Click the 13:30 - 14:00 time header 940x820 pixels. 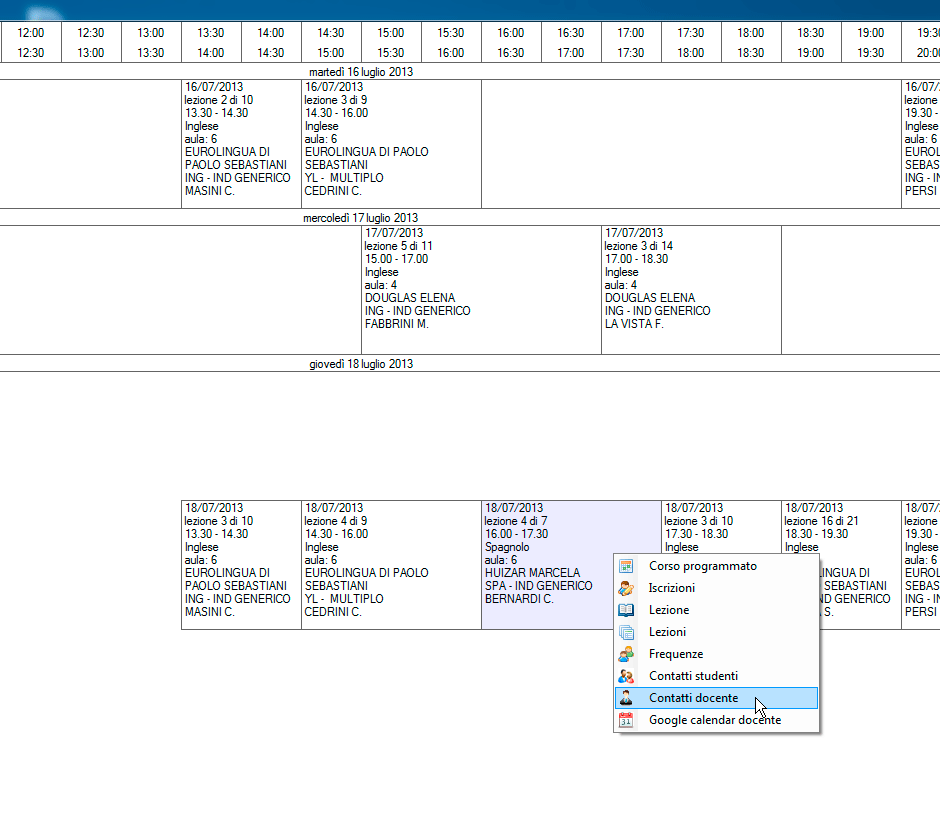coord(211,43)
